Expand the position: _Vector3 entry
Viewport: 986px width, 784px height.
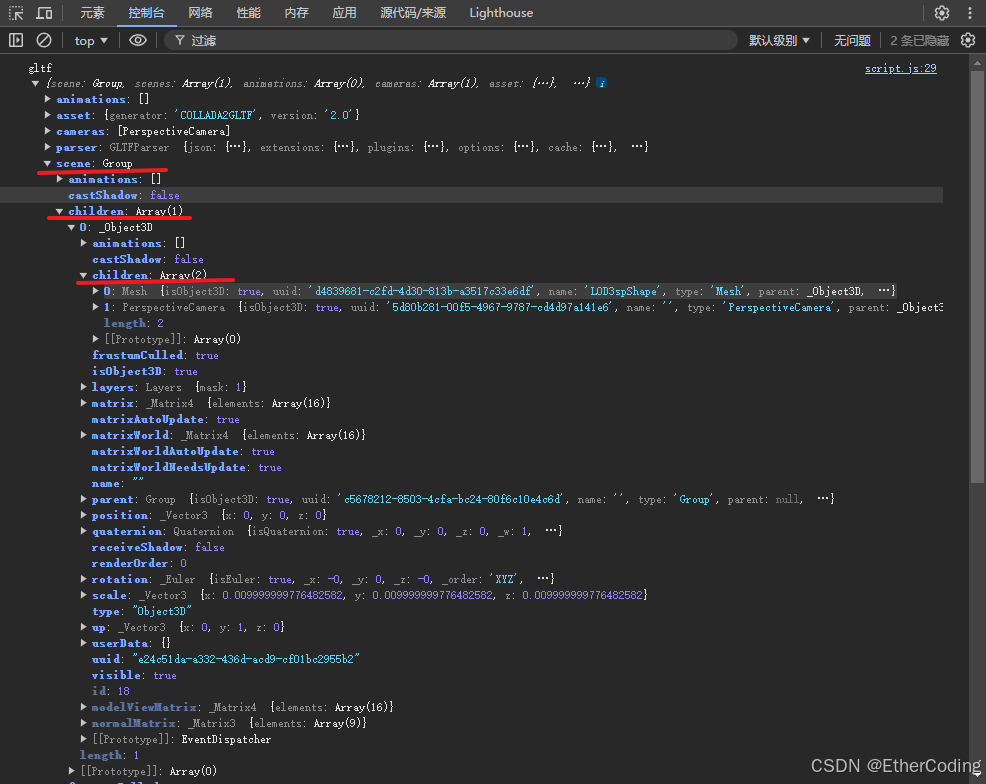point(84,515)
